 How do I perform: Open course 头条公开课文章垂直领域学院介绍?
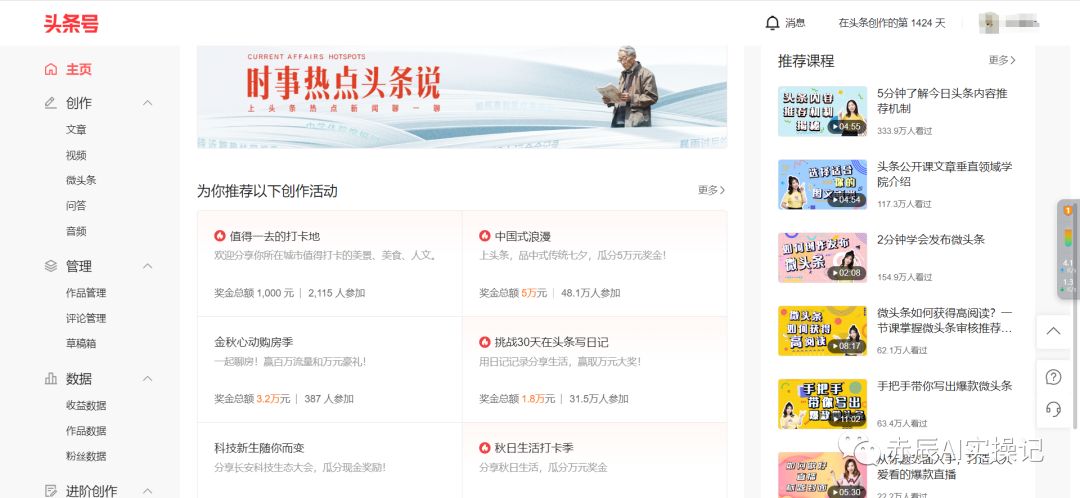coord(944,174)
